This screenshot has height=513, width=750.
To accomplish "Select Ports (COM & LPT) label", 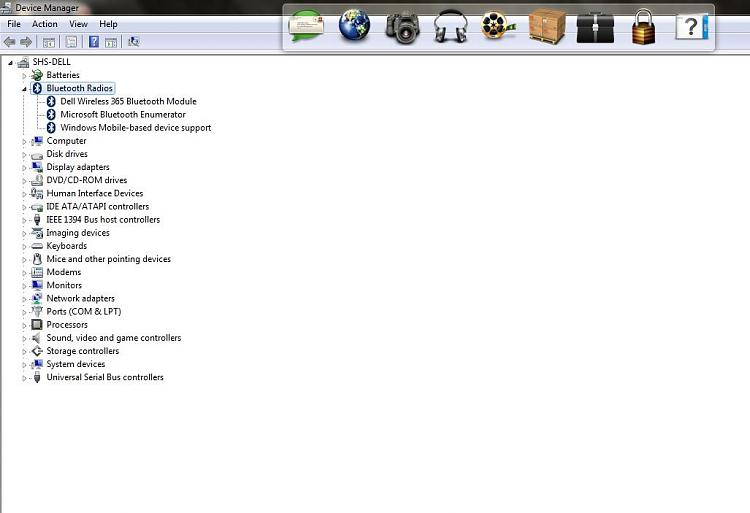I will pyautogui.click(x=84, y=311).
